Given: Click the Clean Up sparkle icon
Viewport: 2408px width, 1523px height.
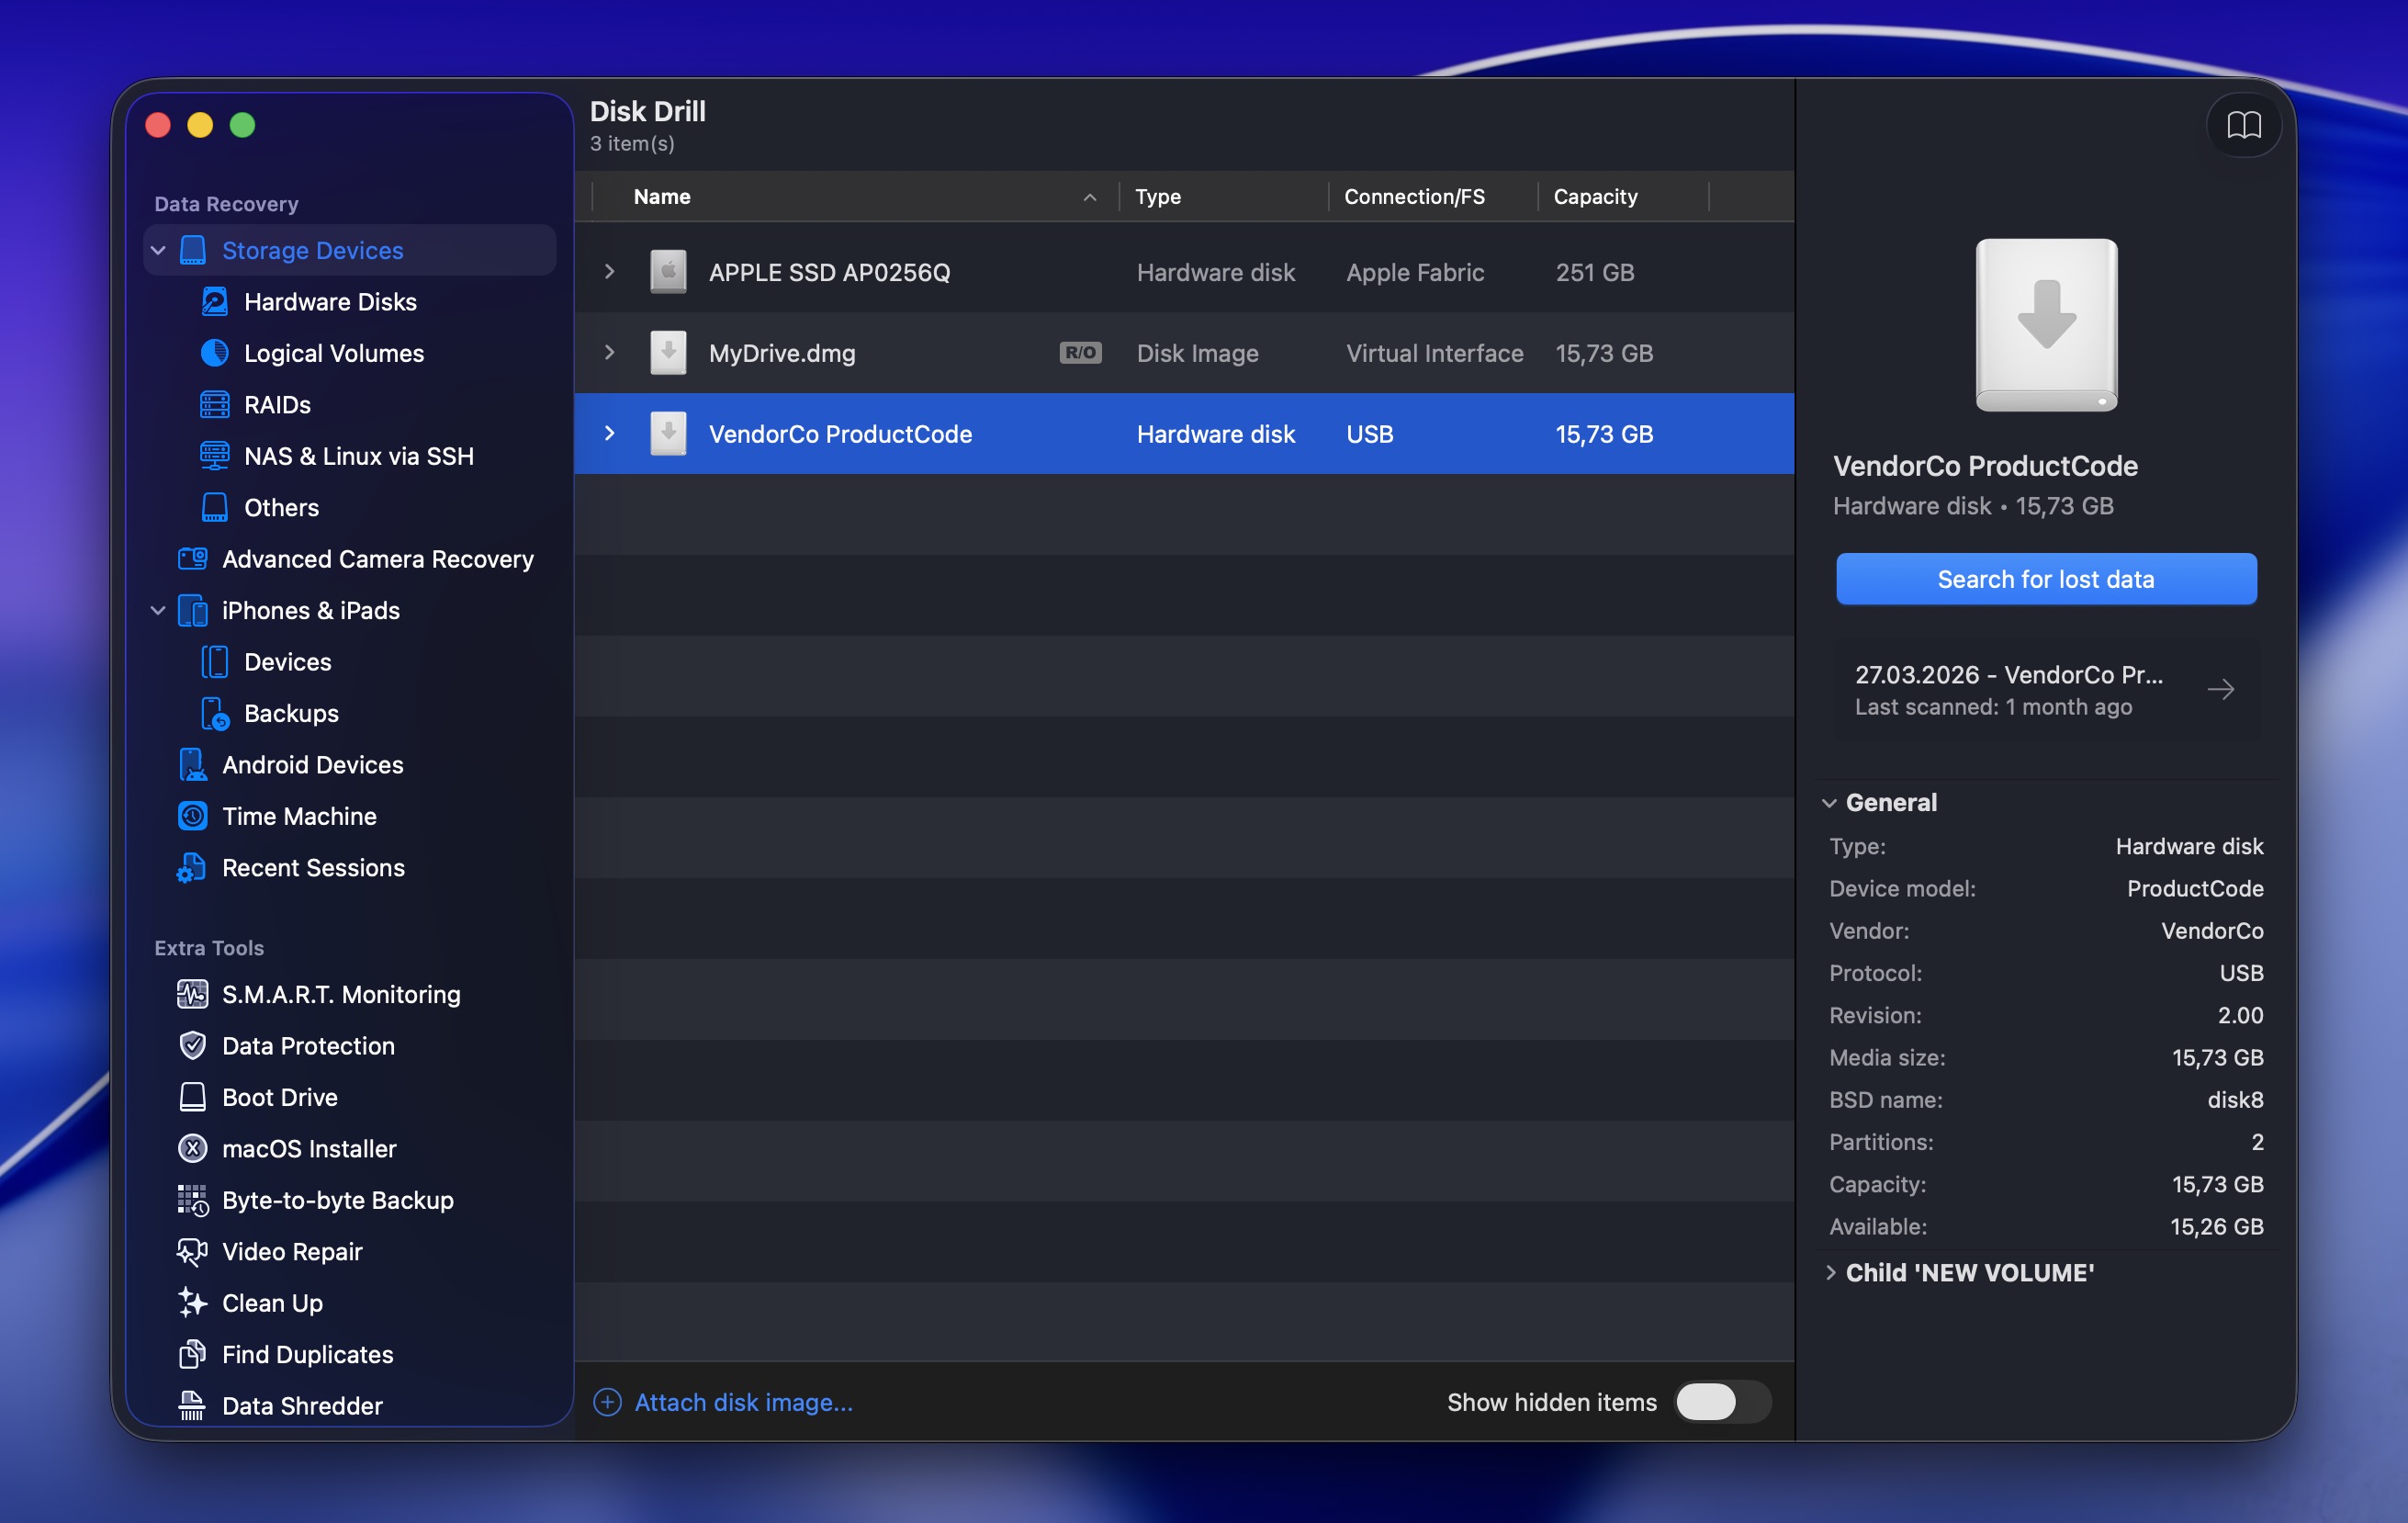Looking at the screenshot, I should [193, 1303].
